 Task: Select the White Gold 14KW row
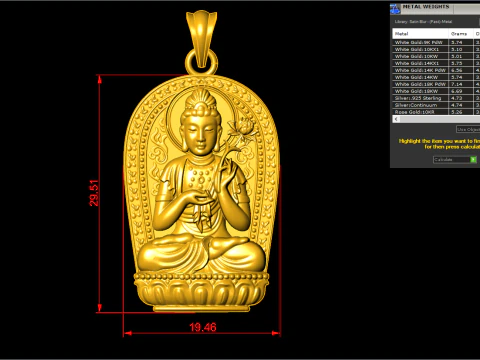click(x=436, y=77)
